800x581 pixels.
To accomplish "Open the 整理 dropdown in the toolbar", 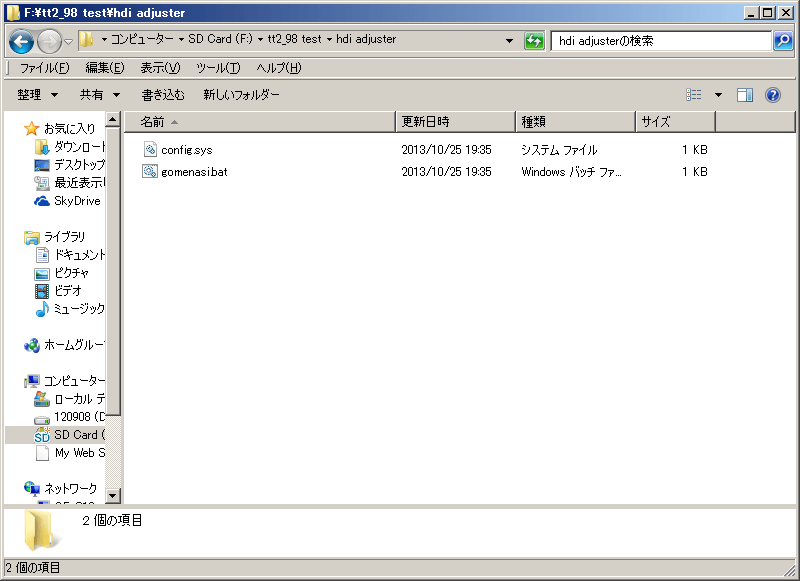I will coord(37,95).
